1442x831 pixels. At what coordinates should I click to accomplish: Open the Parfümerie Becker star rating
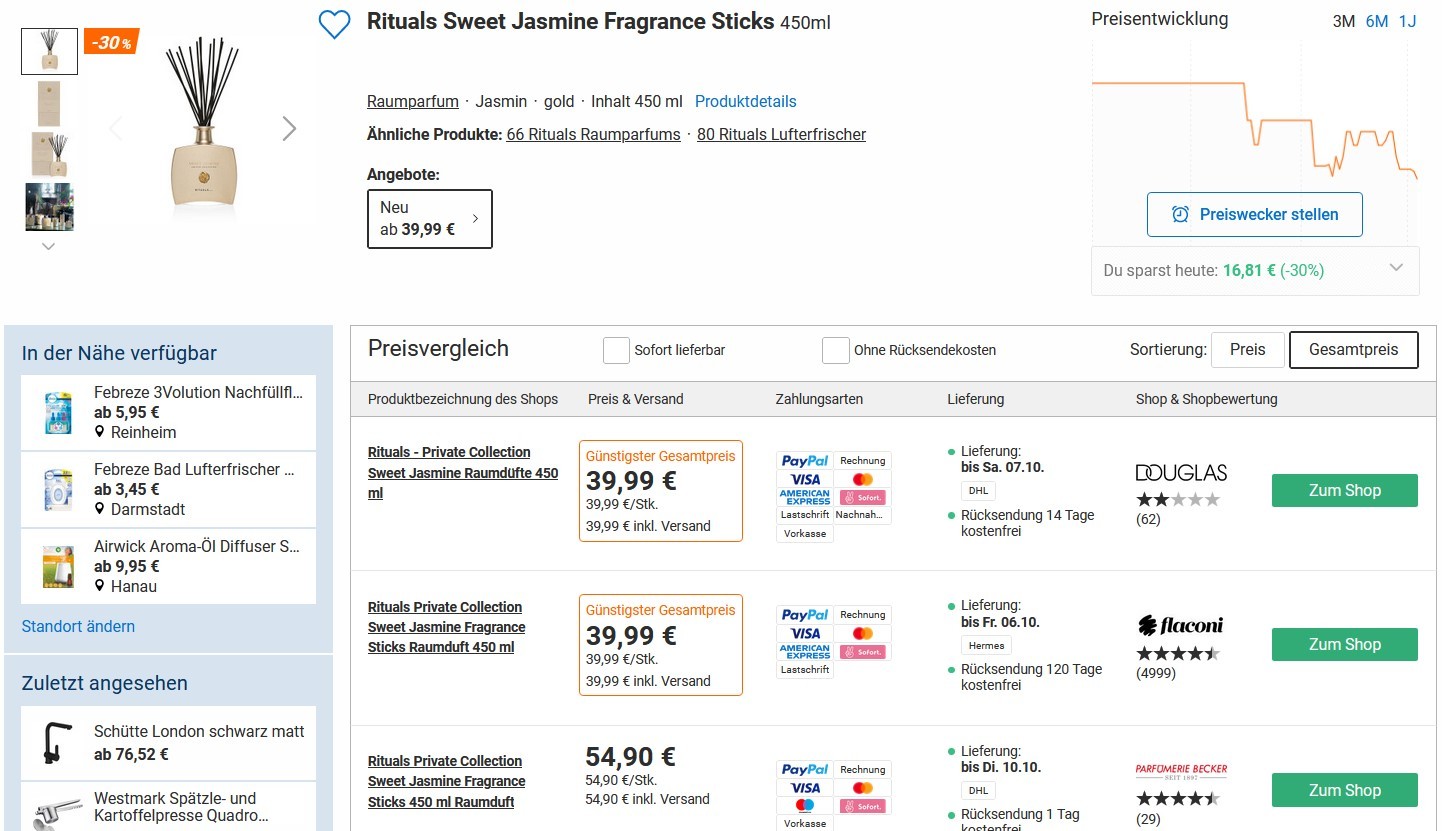click(1178, 799)
